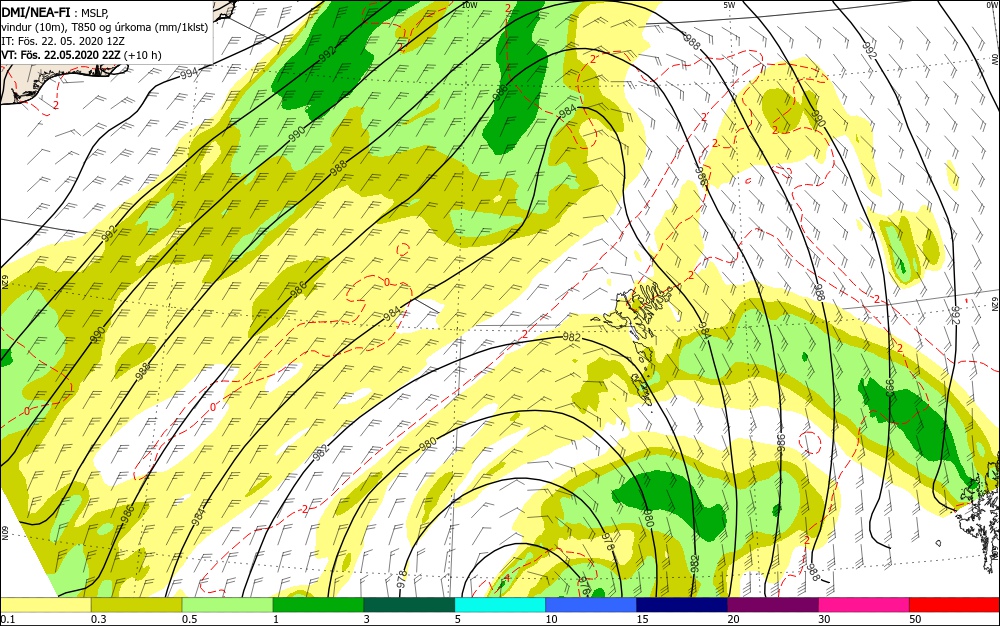Click the olive 0.3–0.5 legend swatch
The height and width of the screenshot is (626, 1000).
136,605
